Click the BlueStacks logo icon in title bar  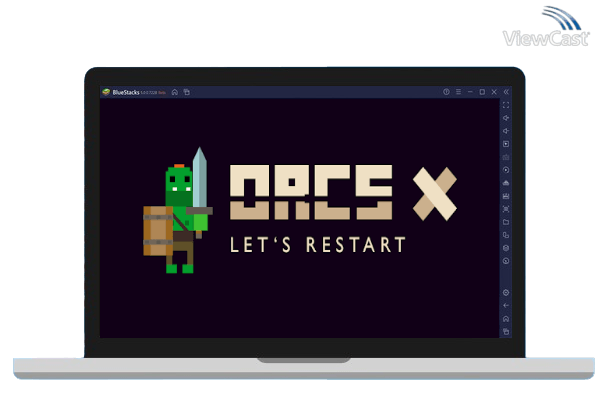(106, 92)
